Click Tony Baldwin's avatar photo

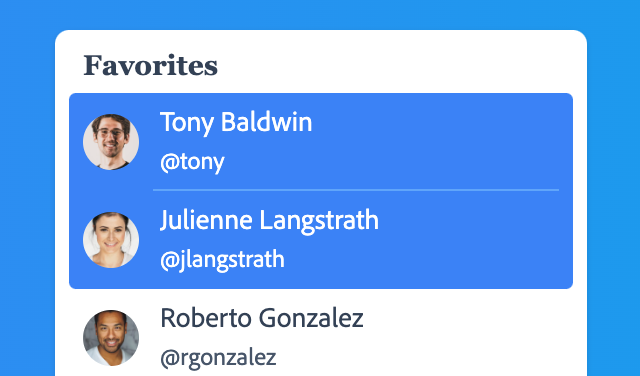click(111, 142)
